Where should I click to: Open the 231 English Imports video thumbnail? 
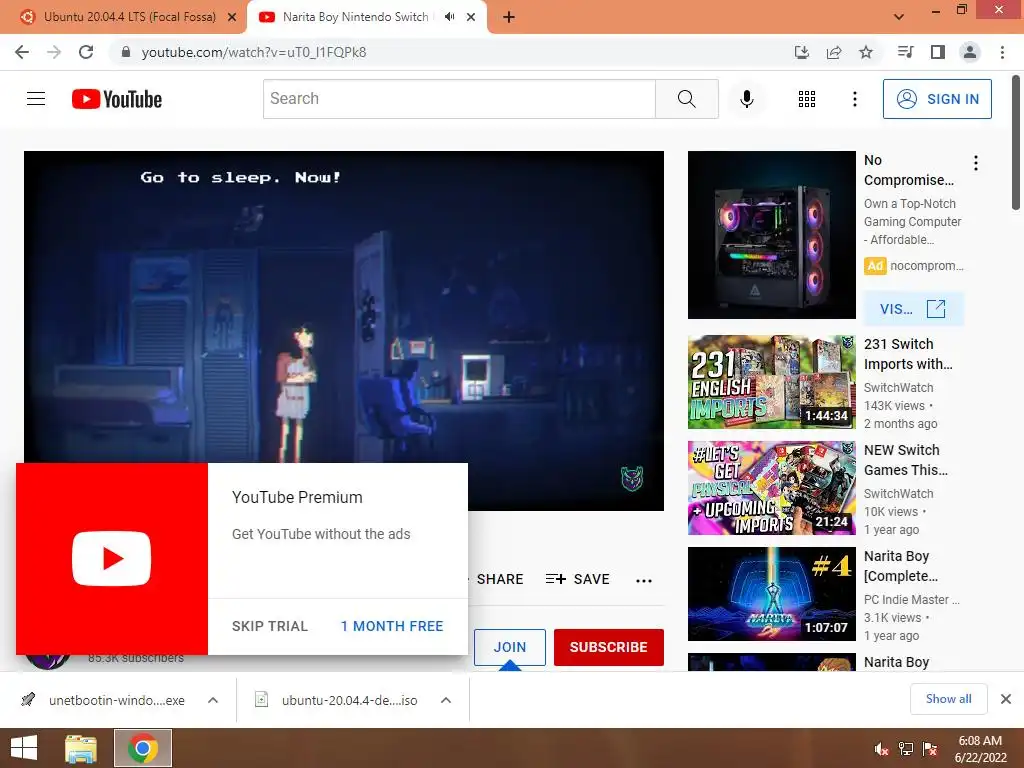[771, 381]
